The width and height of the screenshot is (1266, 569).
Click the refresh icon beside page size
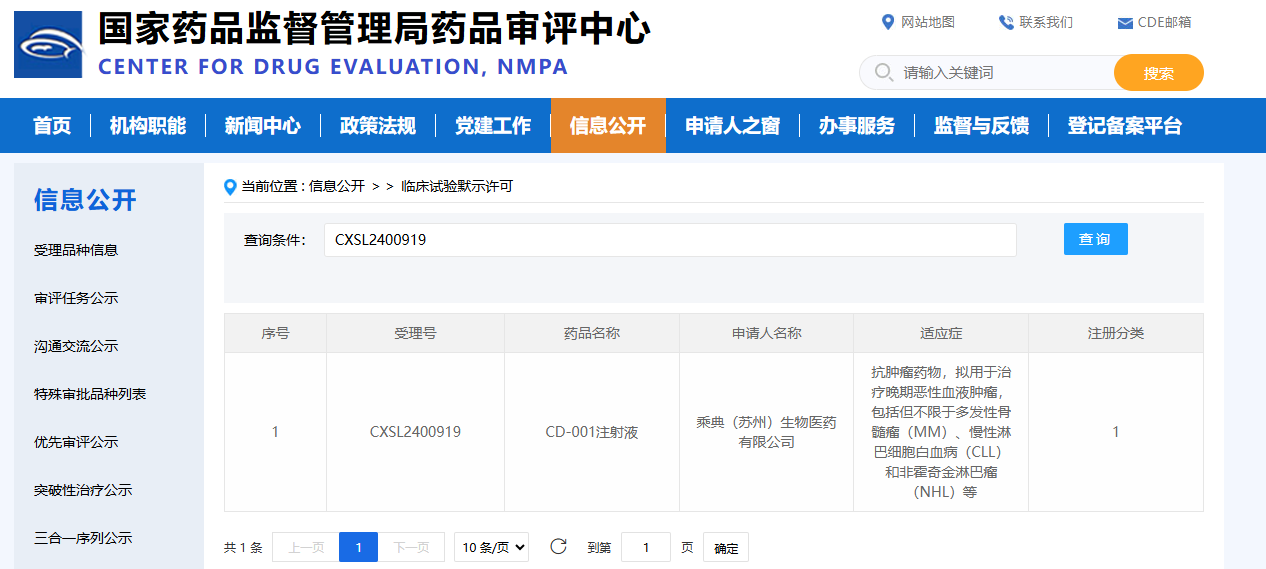[559, 546]
